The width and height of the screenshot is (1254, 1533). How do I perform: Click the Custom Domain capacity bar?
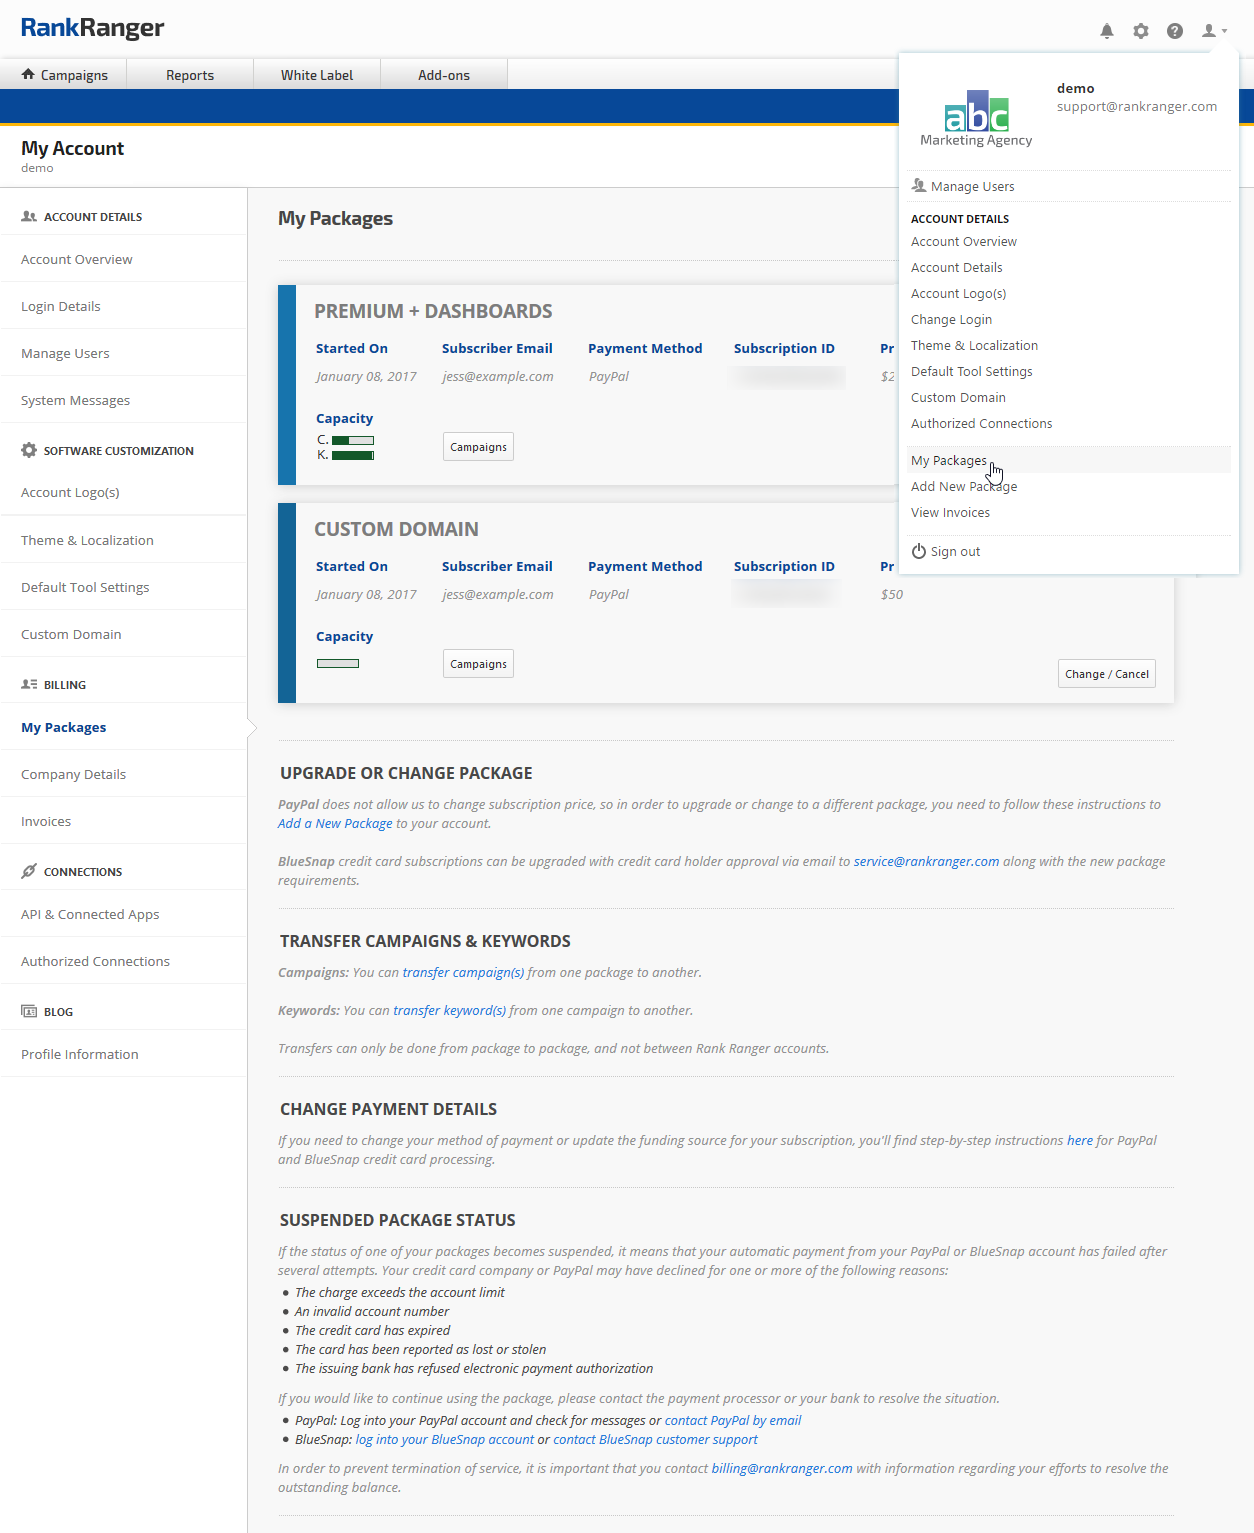[x=338, y=663]
